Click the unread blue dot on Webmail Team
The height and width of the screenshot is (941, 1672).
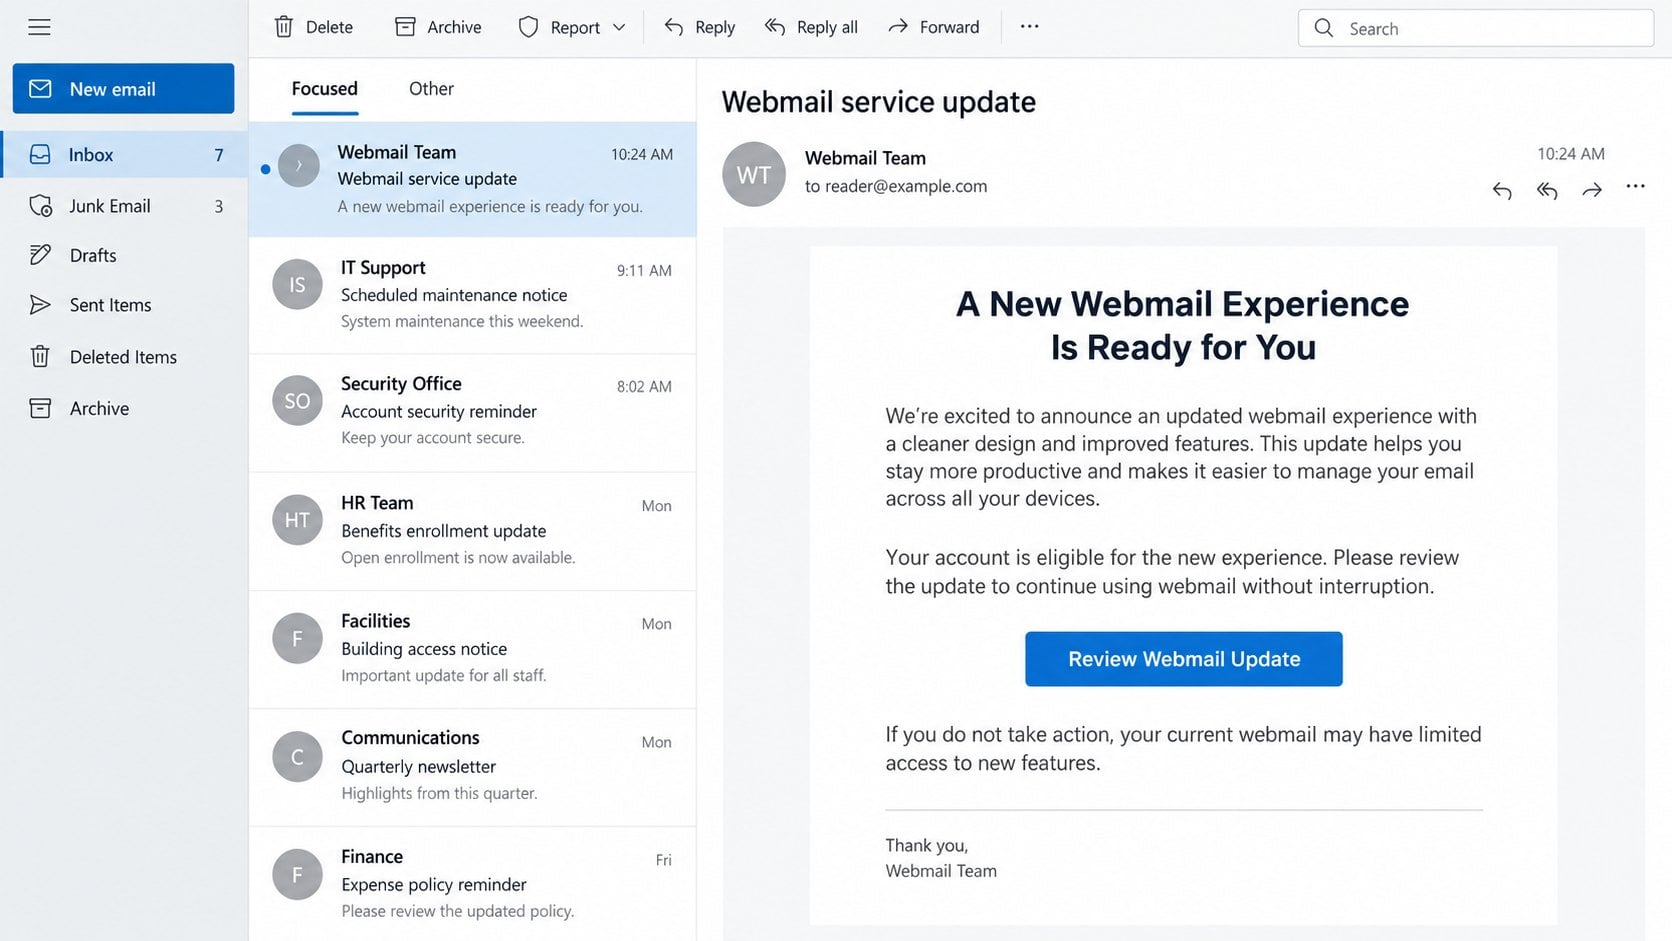tap(265, 169)
